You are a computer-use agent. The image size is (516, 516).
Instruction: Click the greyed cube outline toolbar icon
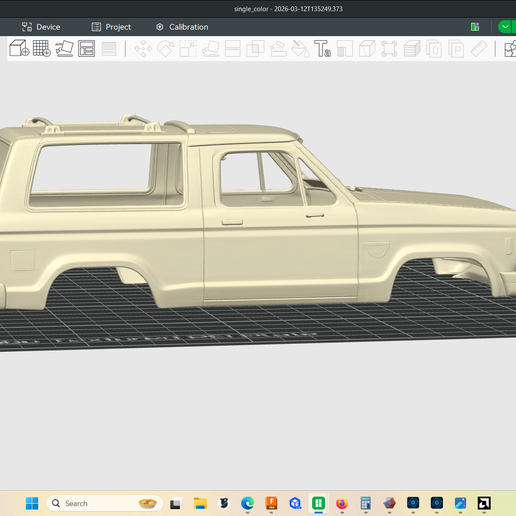click(x=367, y=49)
